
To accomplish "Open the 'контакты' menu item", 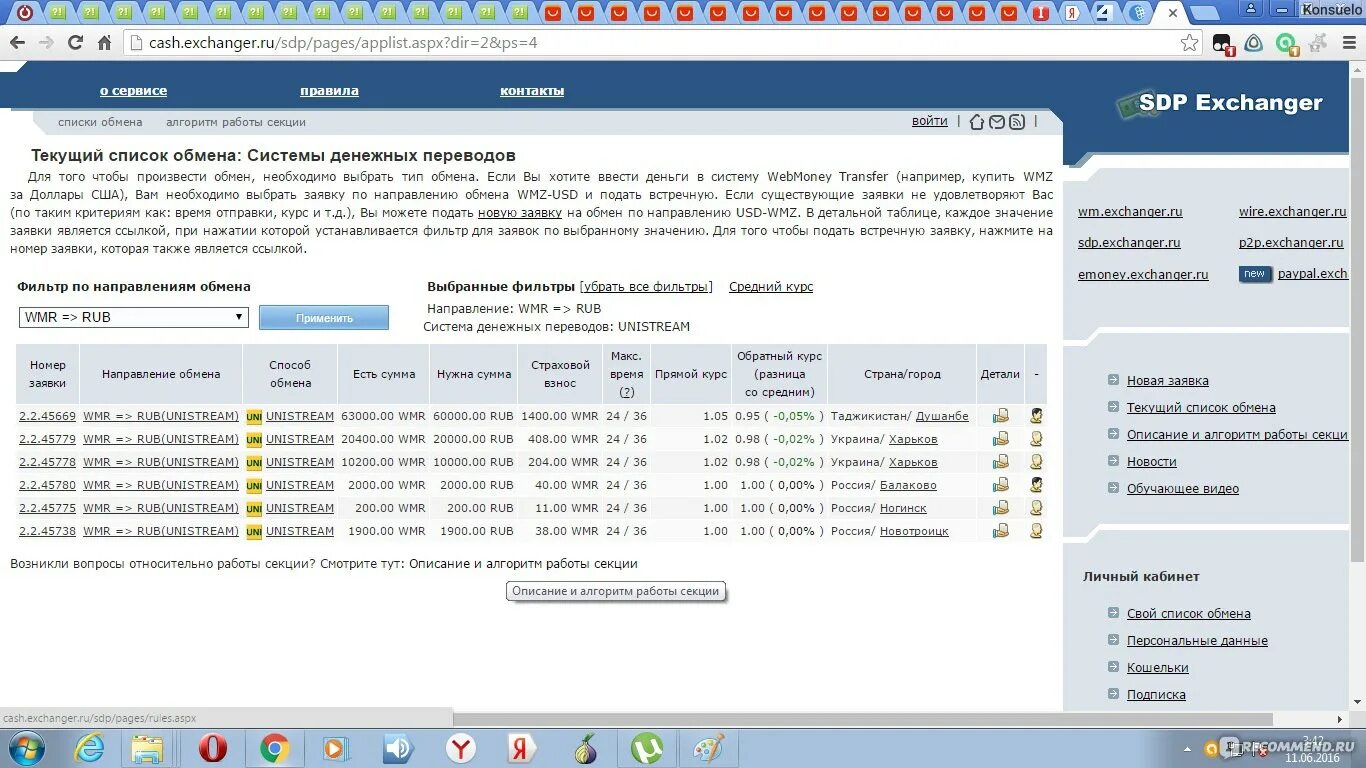I will tap(532, 91).
